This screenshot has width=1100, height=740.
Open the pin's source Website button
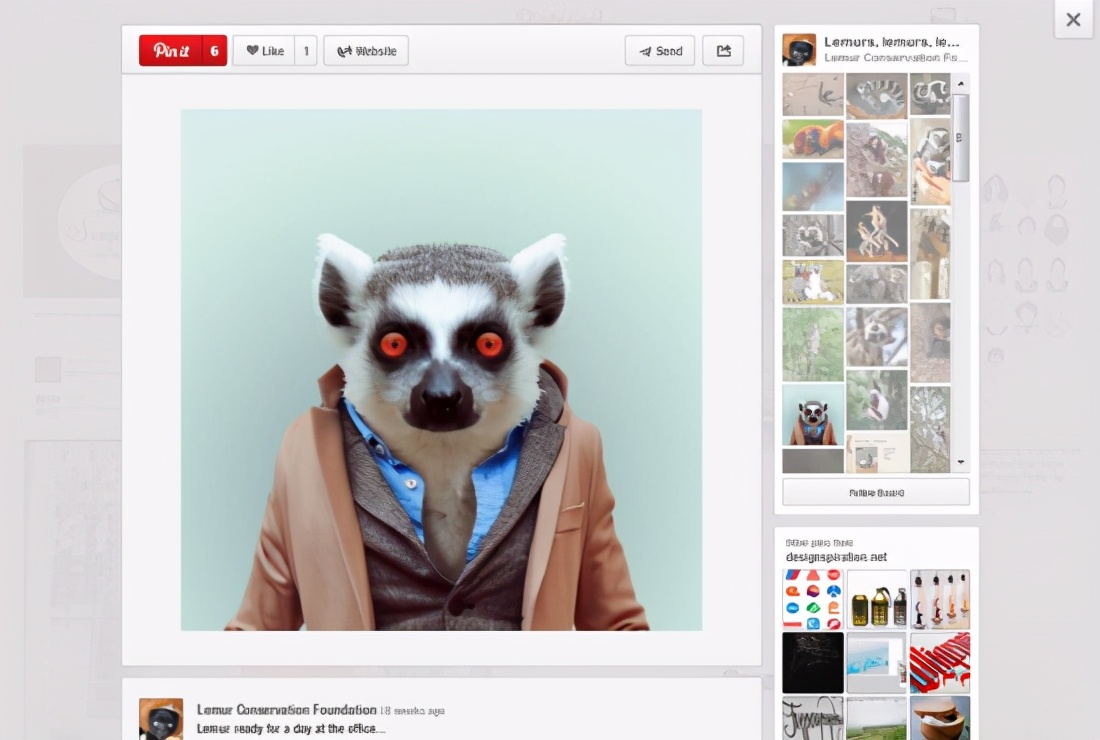point(366,51)
